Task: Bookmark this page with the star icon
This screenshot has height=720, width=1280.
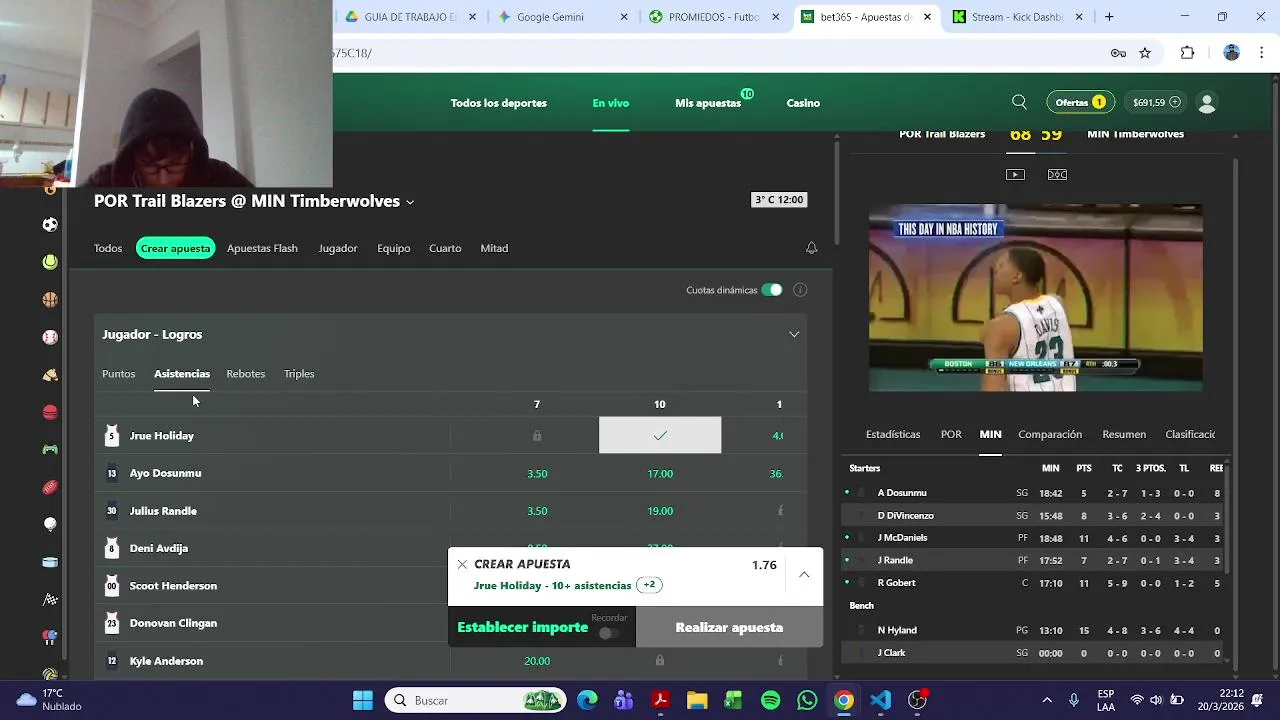Action: tap(1145, 53)
